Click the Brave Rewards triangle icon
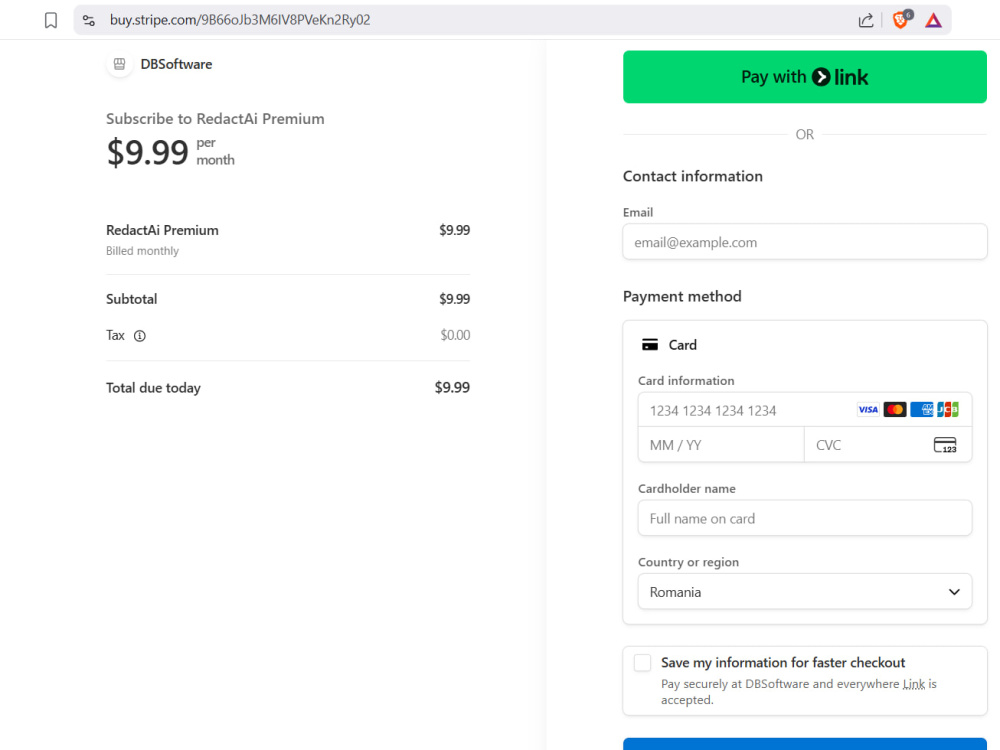Viewport: 1000px width, 750px height. pos(933,20)
